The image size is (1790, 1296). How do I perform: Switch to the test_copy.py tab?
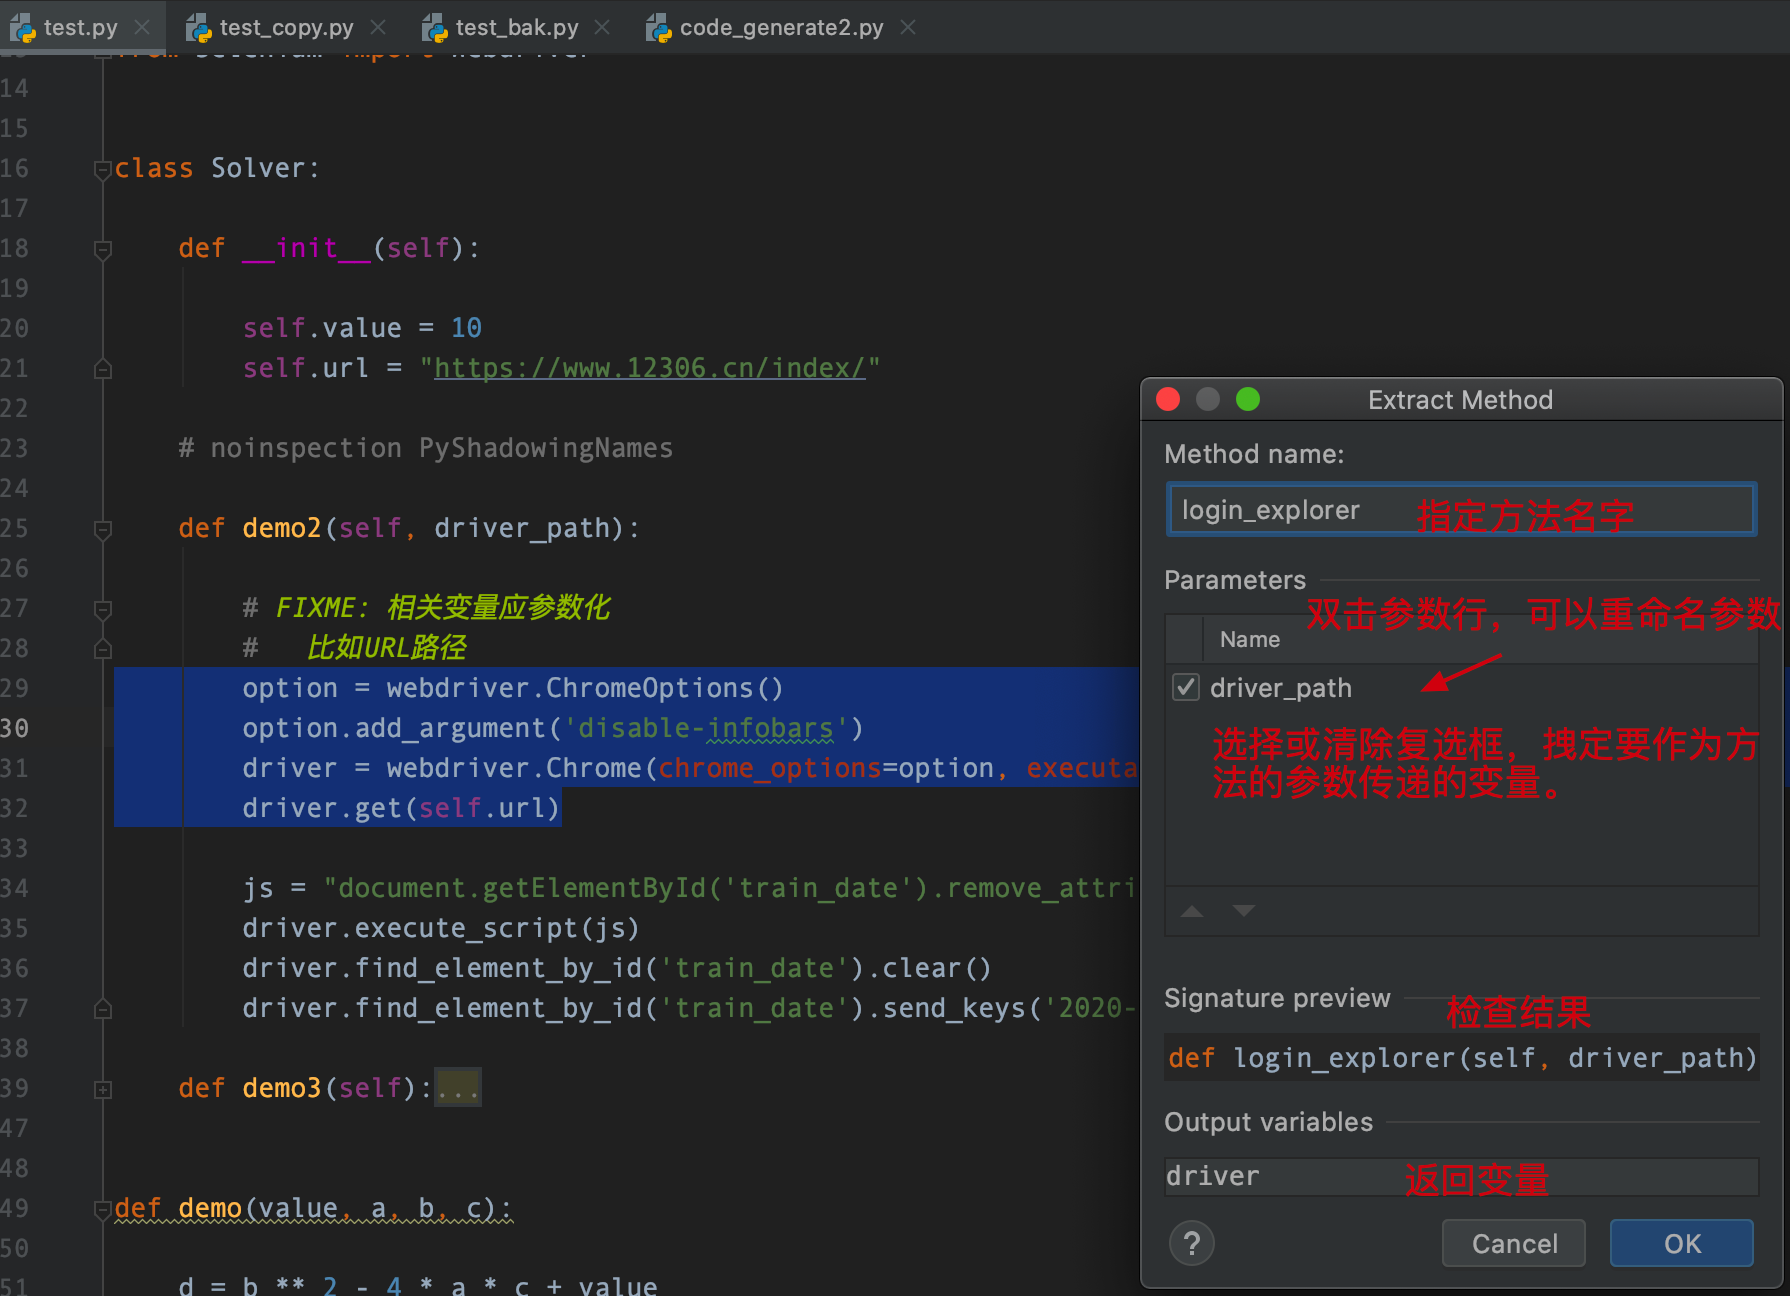click(x=286, y=27)
